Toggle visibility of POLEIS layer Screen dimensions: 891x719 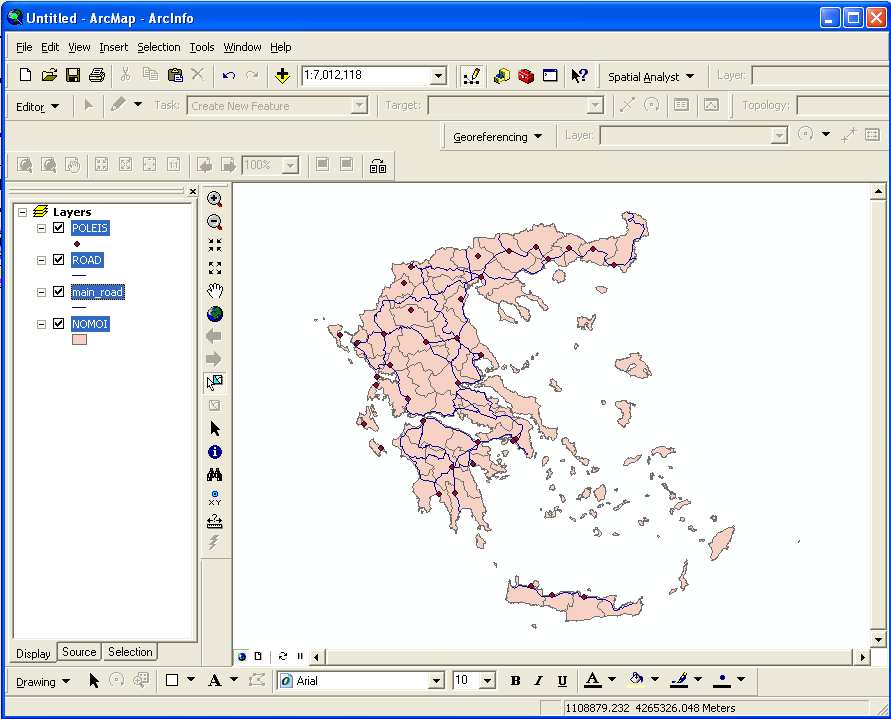click(x=59, y=228)
